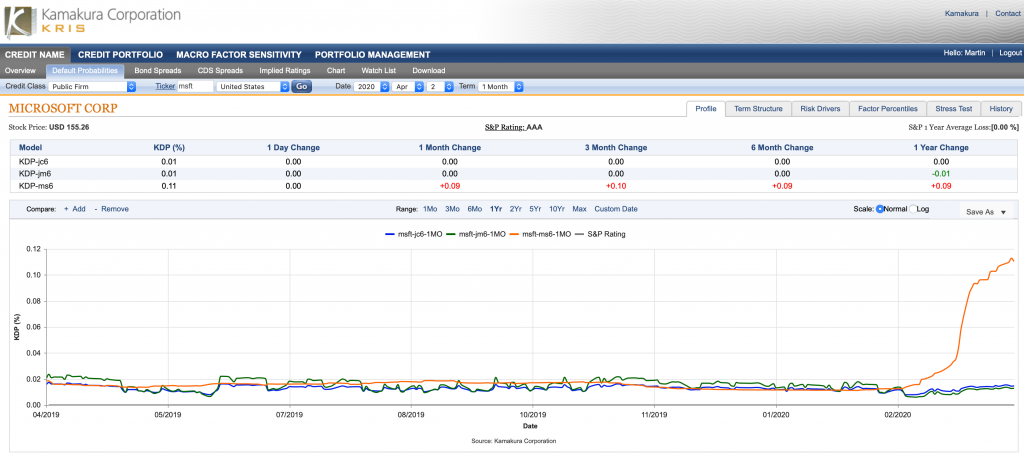This screenshot has width=1024, height=456.
Task: Switch to the Term Structure tab
Action: click(758, 109)
